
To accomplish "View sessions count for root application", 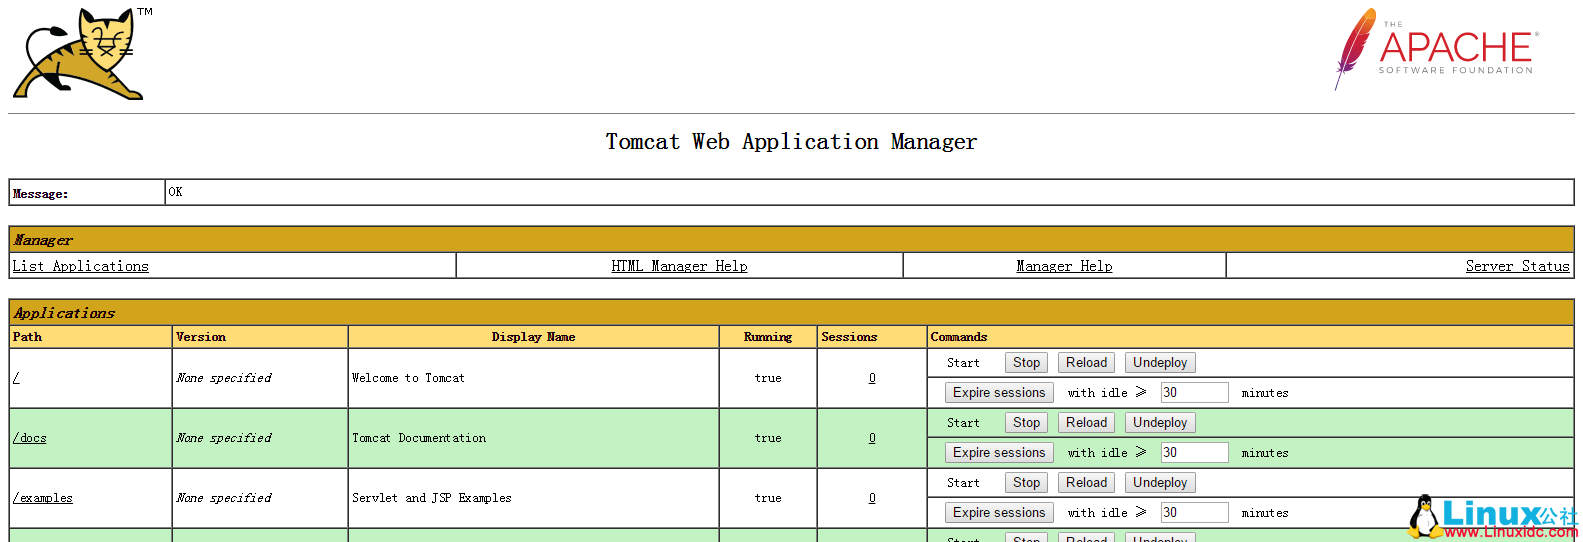I will click(872, 378).
